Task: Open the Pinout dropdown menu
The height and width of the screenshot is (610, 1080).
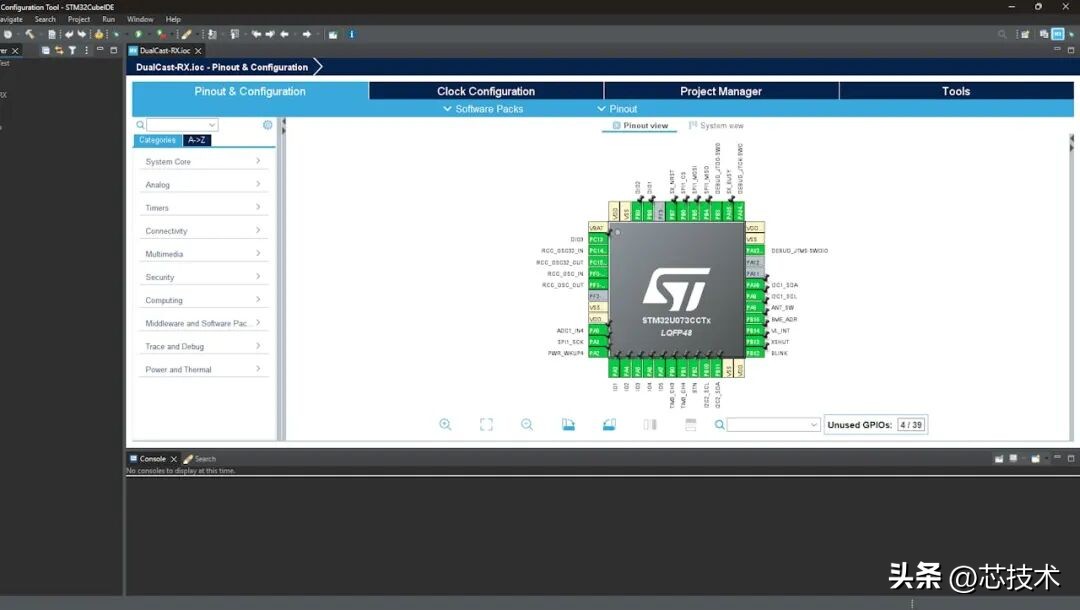Action: [617, 109]
